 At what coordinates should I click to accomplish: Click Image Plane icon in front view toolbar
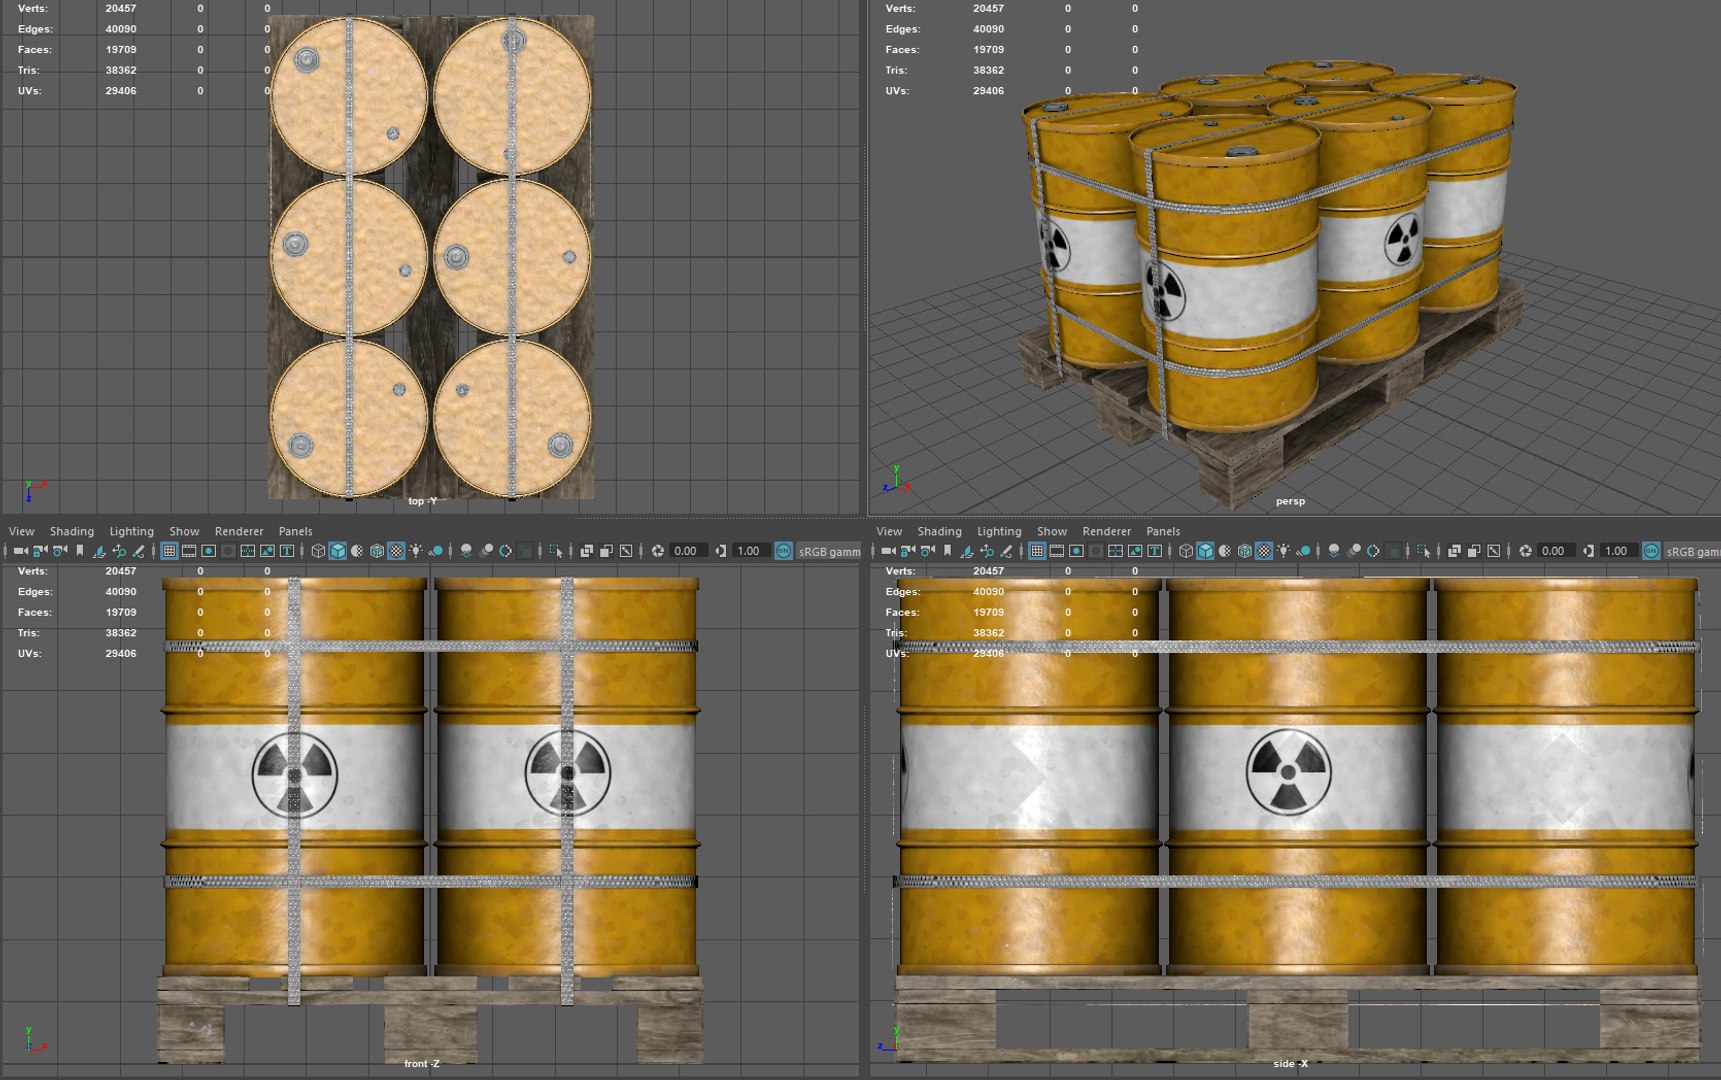99,551
